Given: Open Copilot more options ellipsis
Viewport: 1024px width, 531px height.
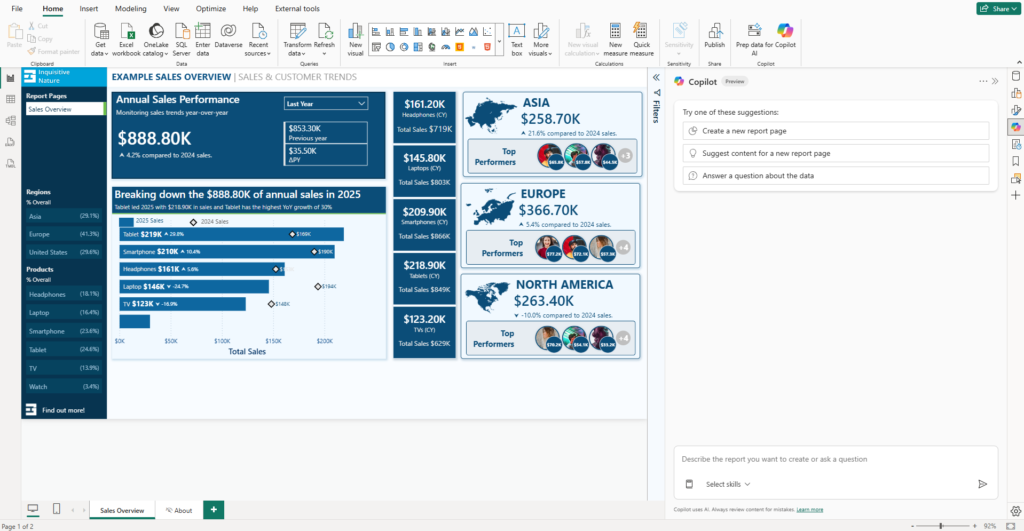Looking at the screenshot, I should [x=983, y=82].
